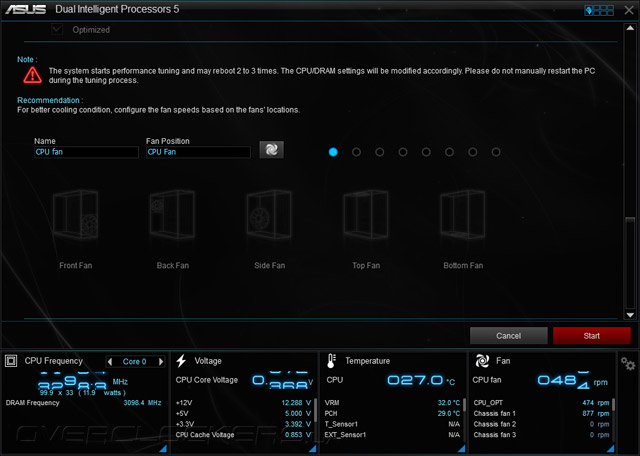The height and width of the screenshot is (456, 640).
Task: Click the EXT_Sensor1 row
Action: (392, 435)
